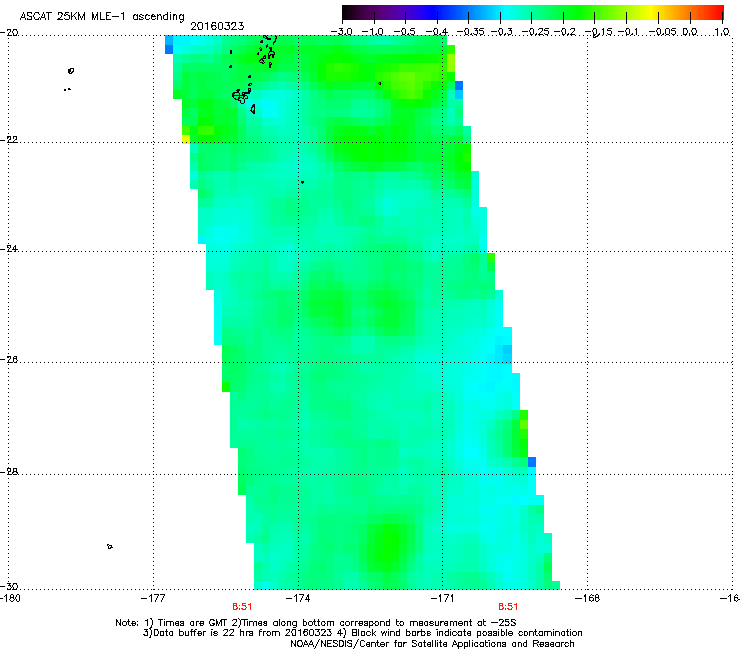740x650 pixels.
Task: Click the "-26" latitude axis label
Action: click(x=9, y=360)
